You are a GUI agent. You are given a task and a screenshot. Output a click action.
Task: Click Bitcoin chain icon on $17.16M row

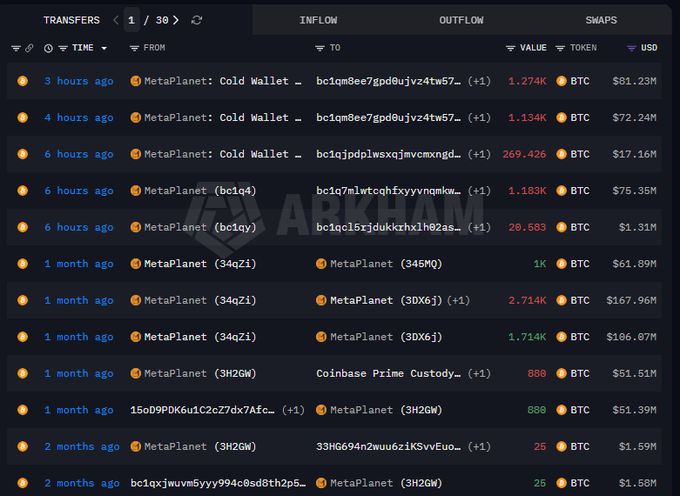pos(23,154)
